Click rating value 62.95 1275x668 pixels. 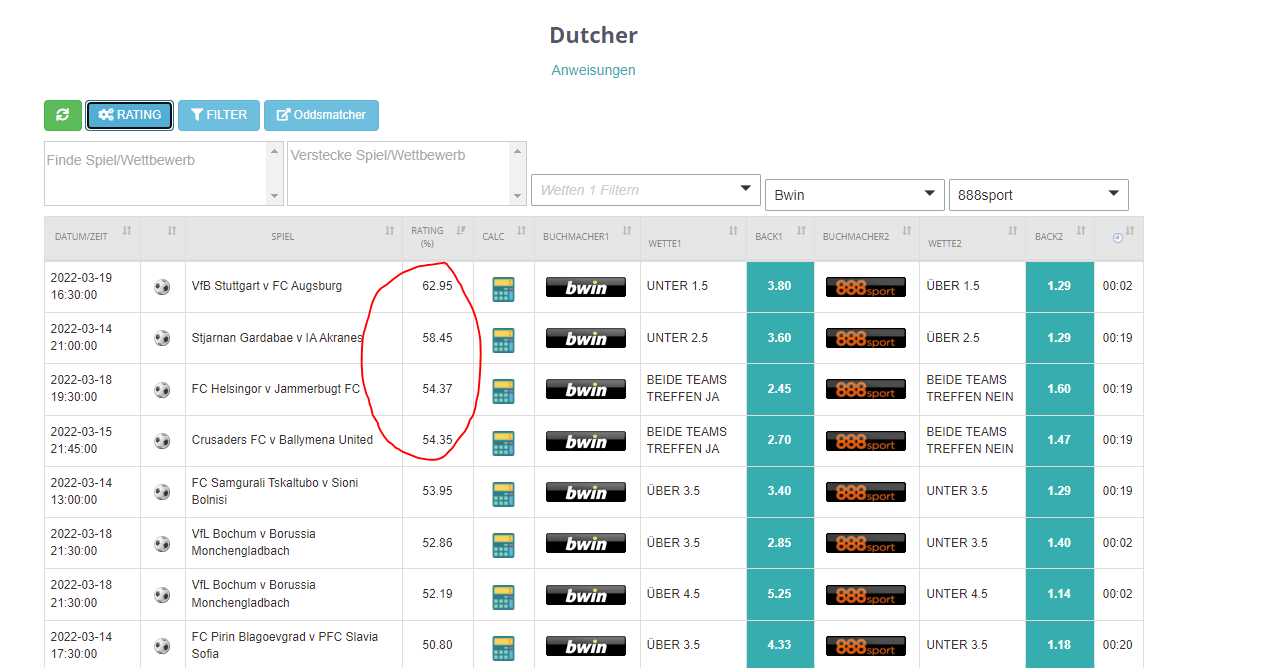tap(437, 286)
